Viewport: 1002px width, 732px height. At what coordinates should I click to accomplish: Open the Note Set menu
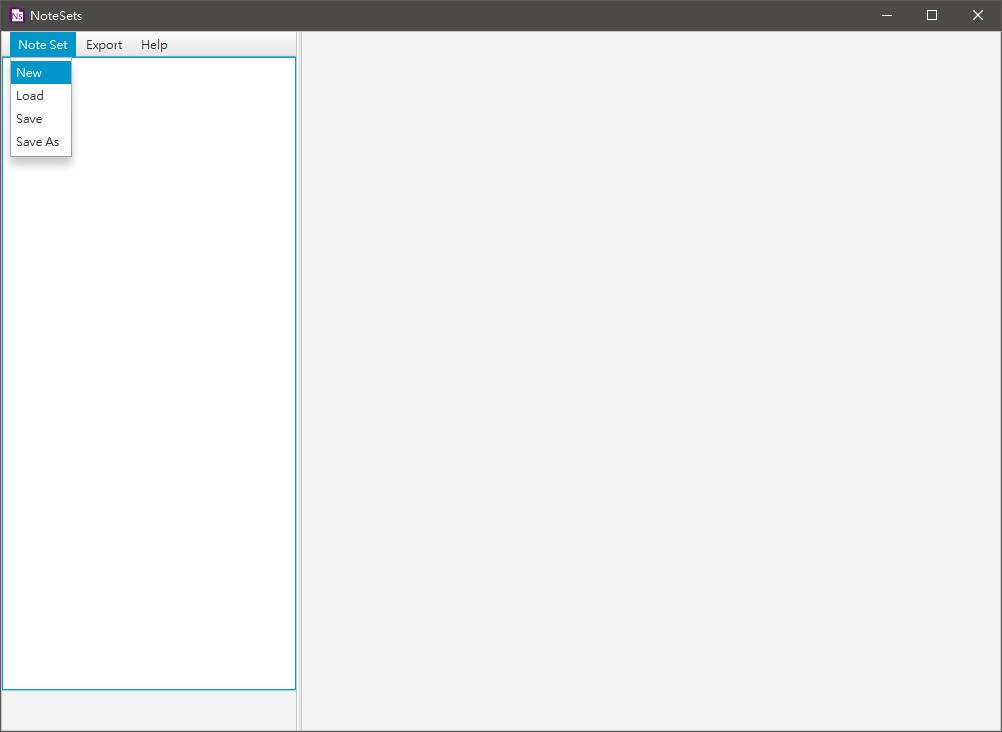pos(42,44)
